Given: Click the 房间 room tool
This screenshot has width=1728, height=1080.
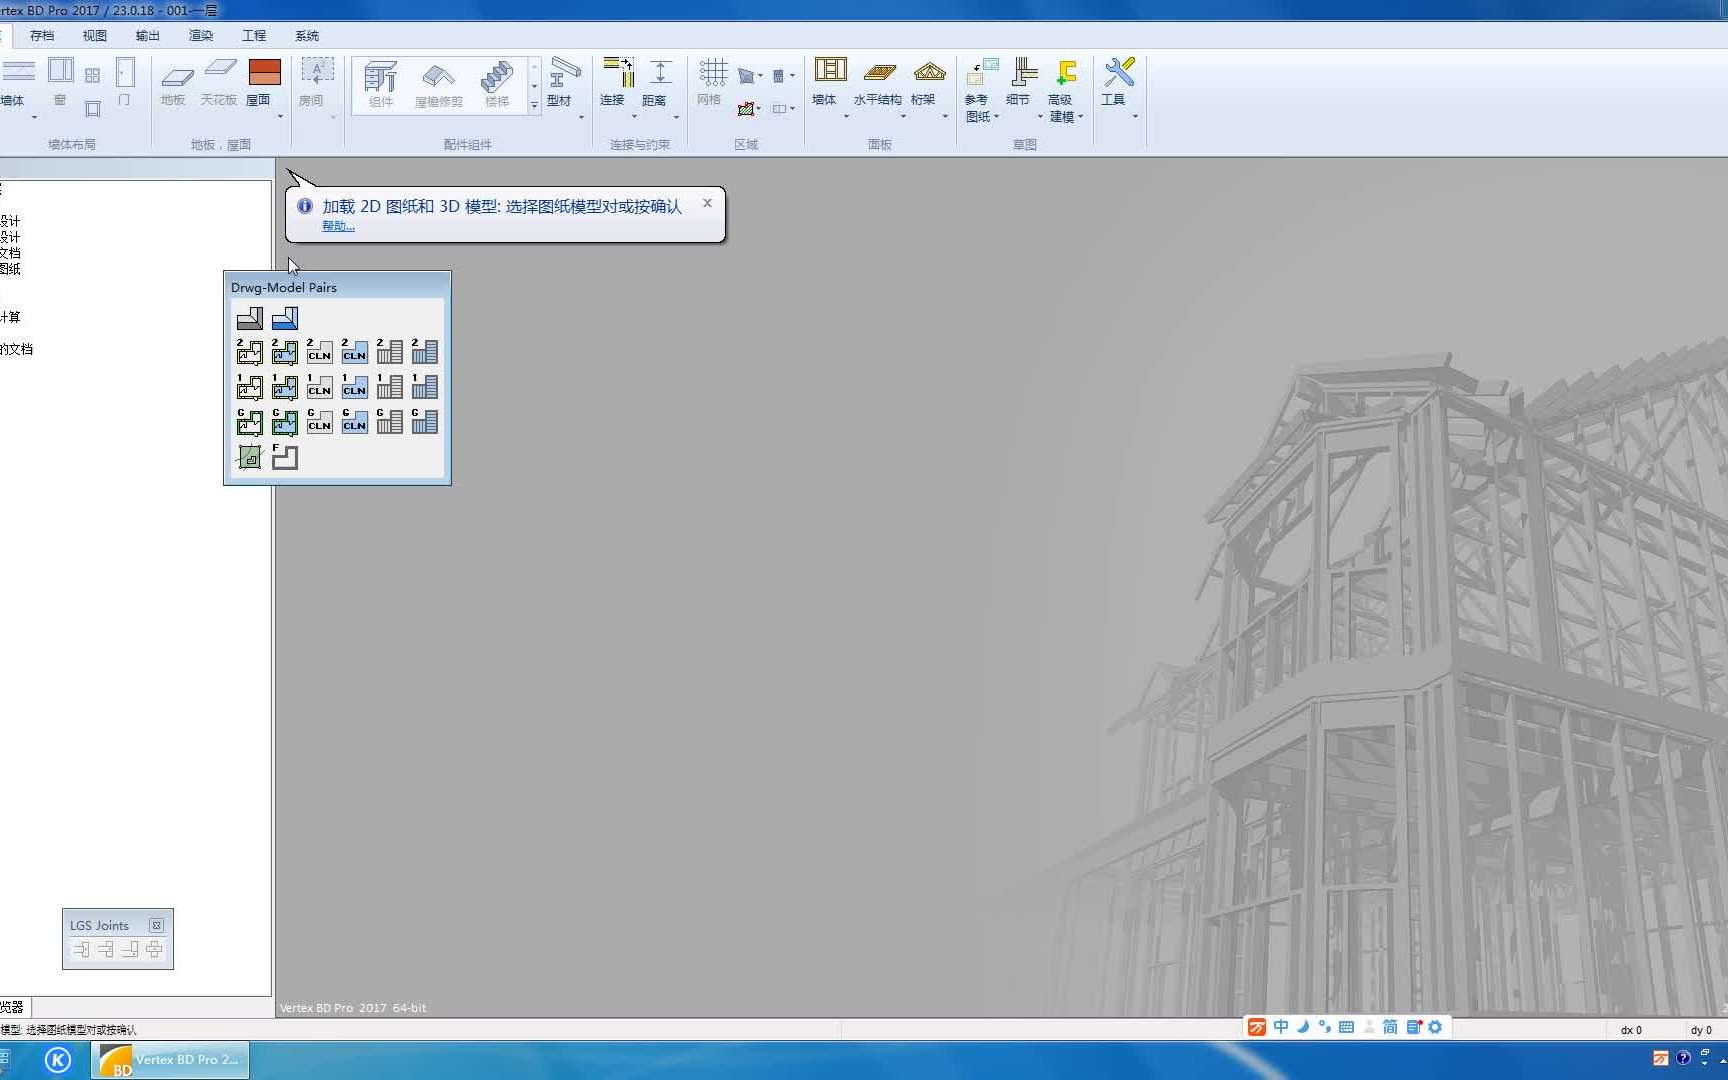Looking at the screenshot, I should click(x=315, y=83).
